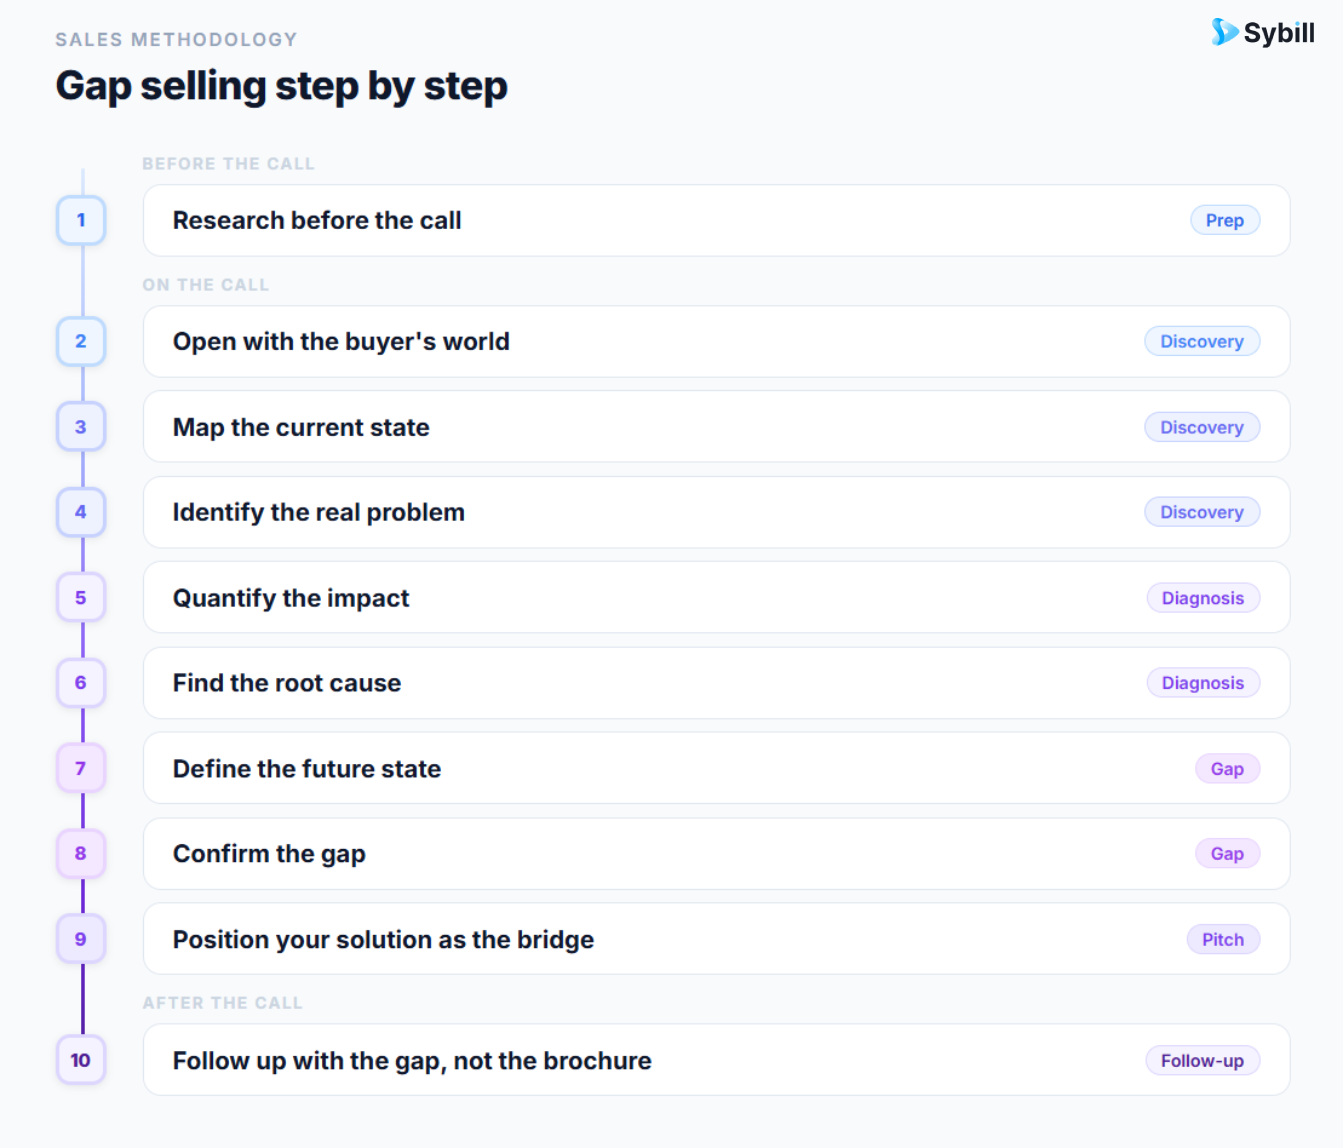Click the "BEFORE THE CALL" section label
Screen dimensions: 1343x1148
228,164
